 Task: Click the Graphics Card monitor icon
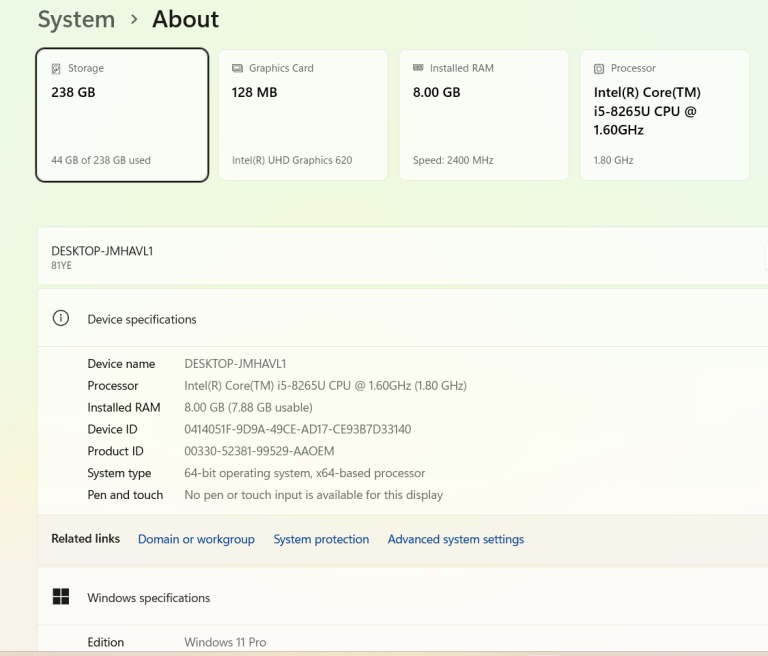(x=237, y=69)
